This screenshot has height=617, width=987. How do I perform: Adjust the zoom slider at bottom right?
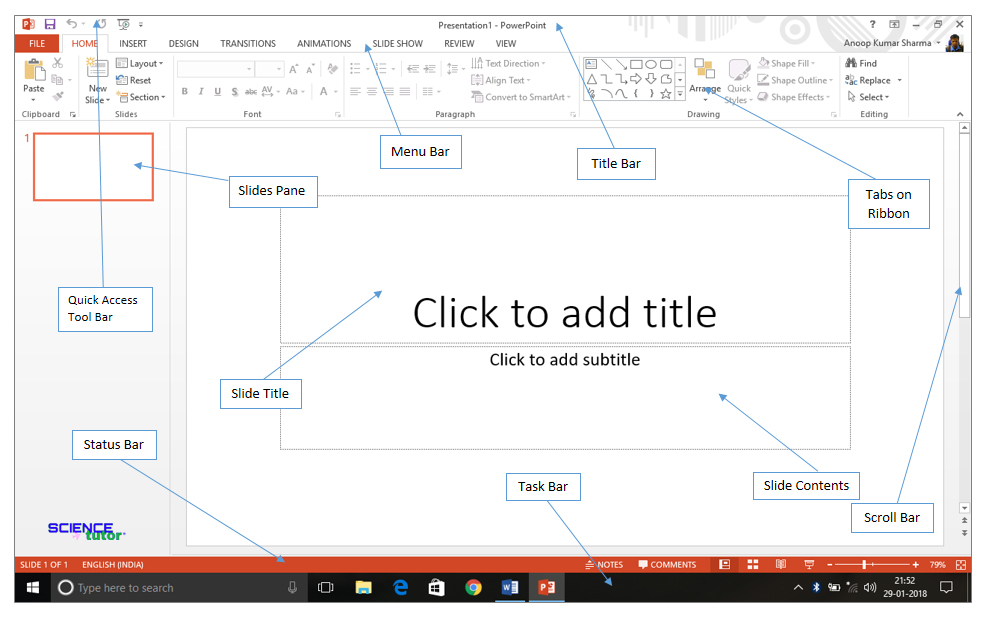point(866,564)
